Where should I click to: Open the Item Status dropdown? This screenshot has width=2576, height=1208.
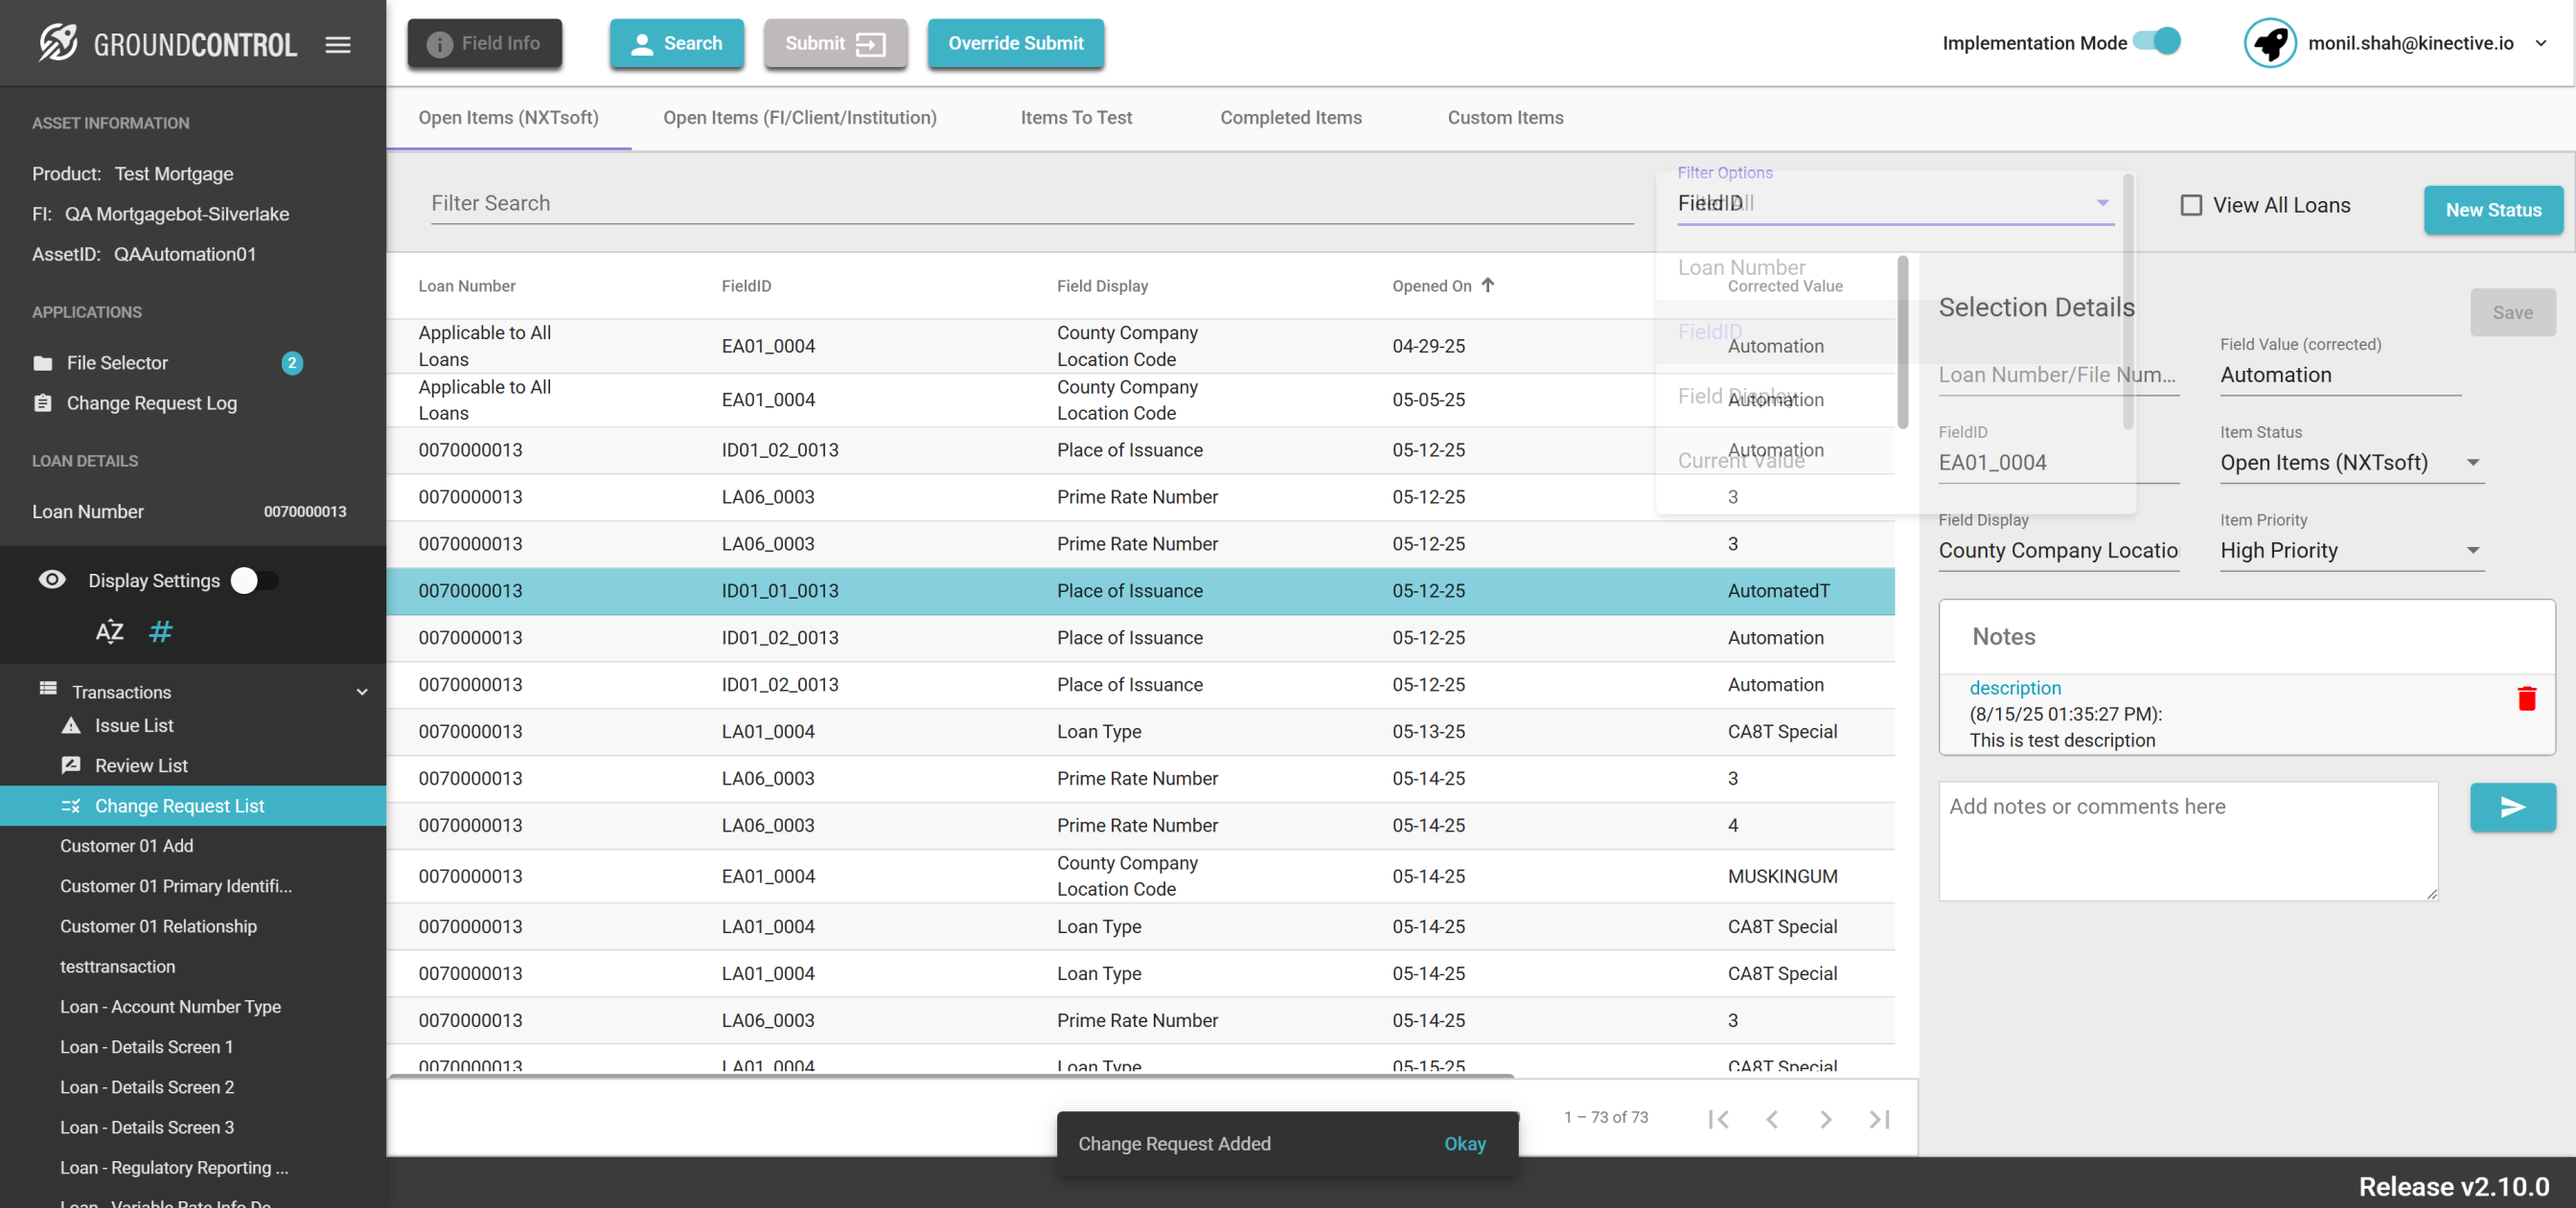2350,463
